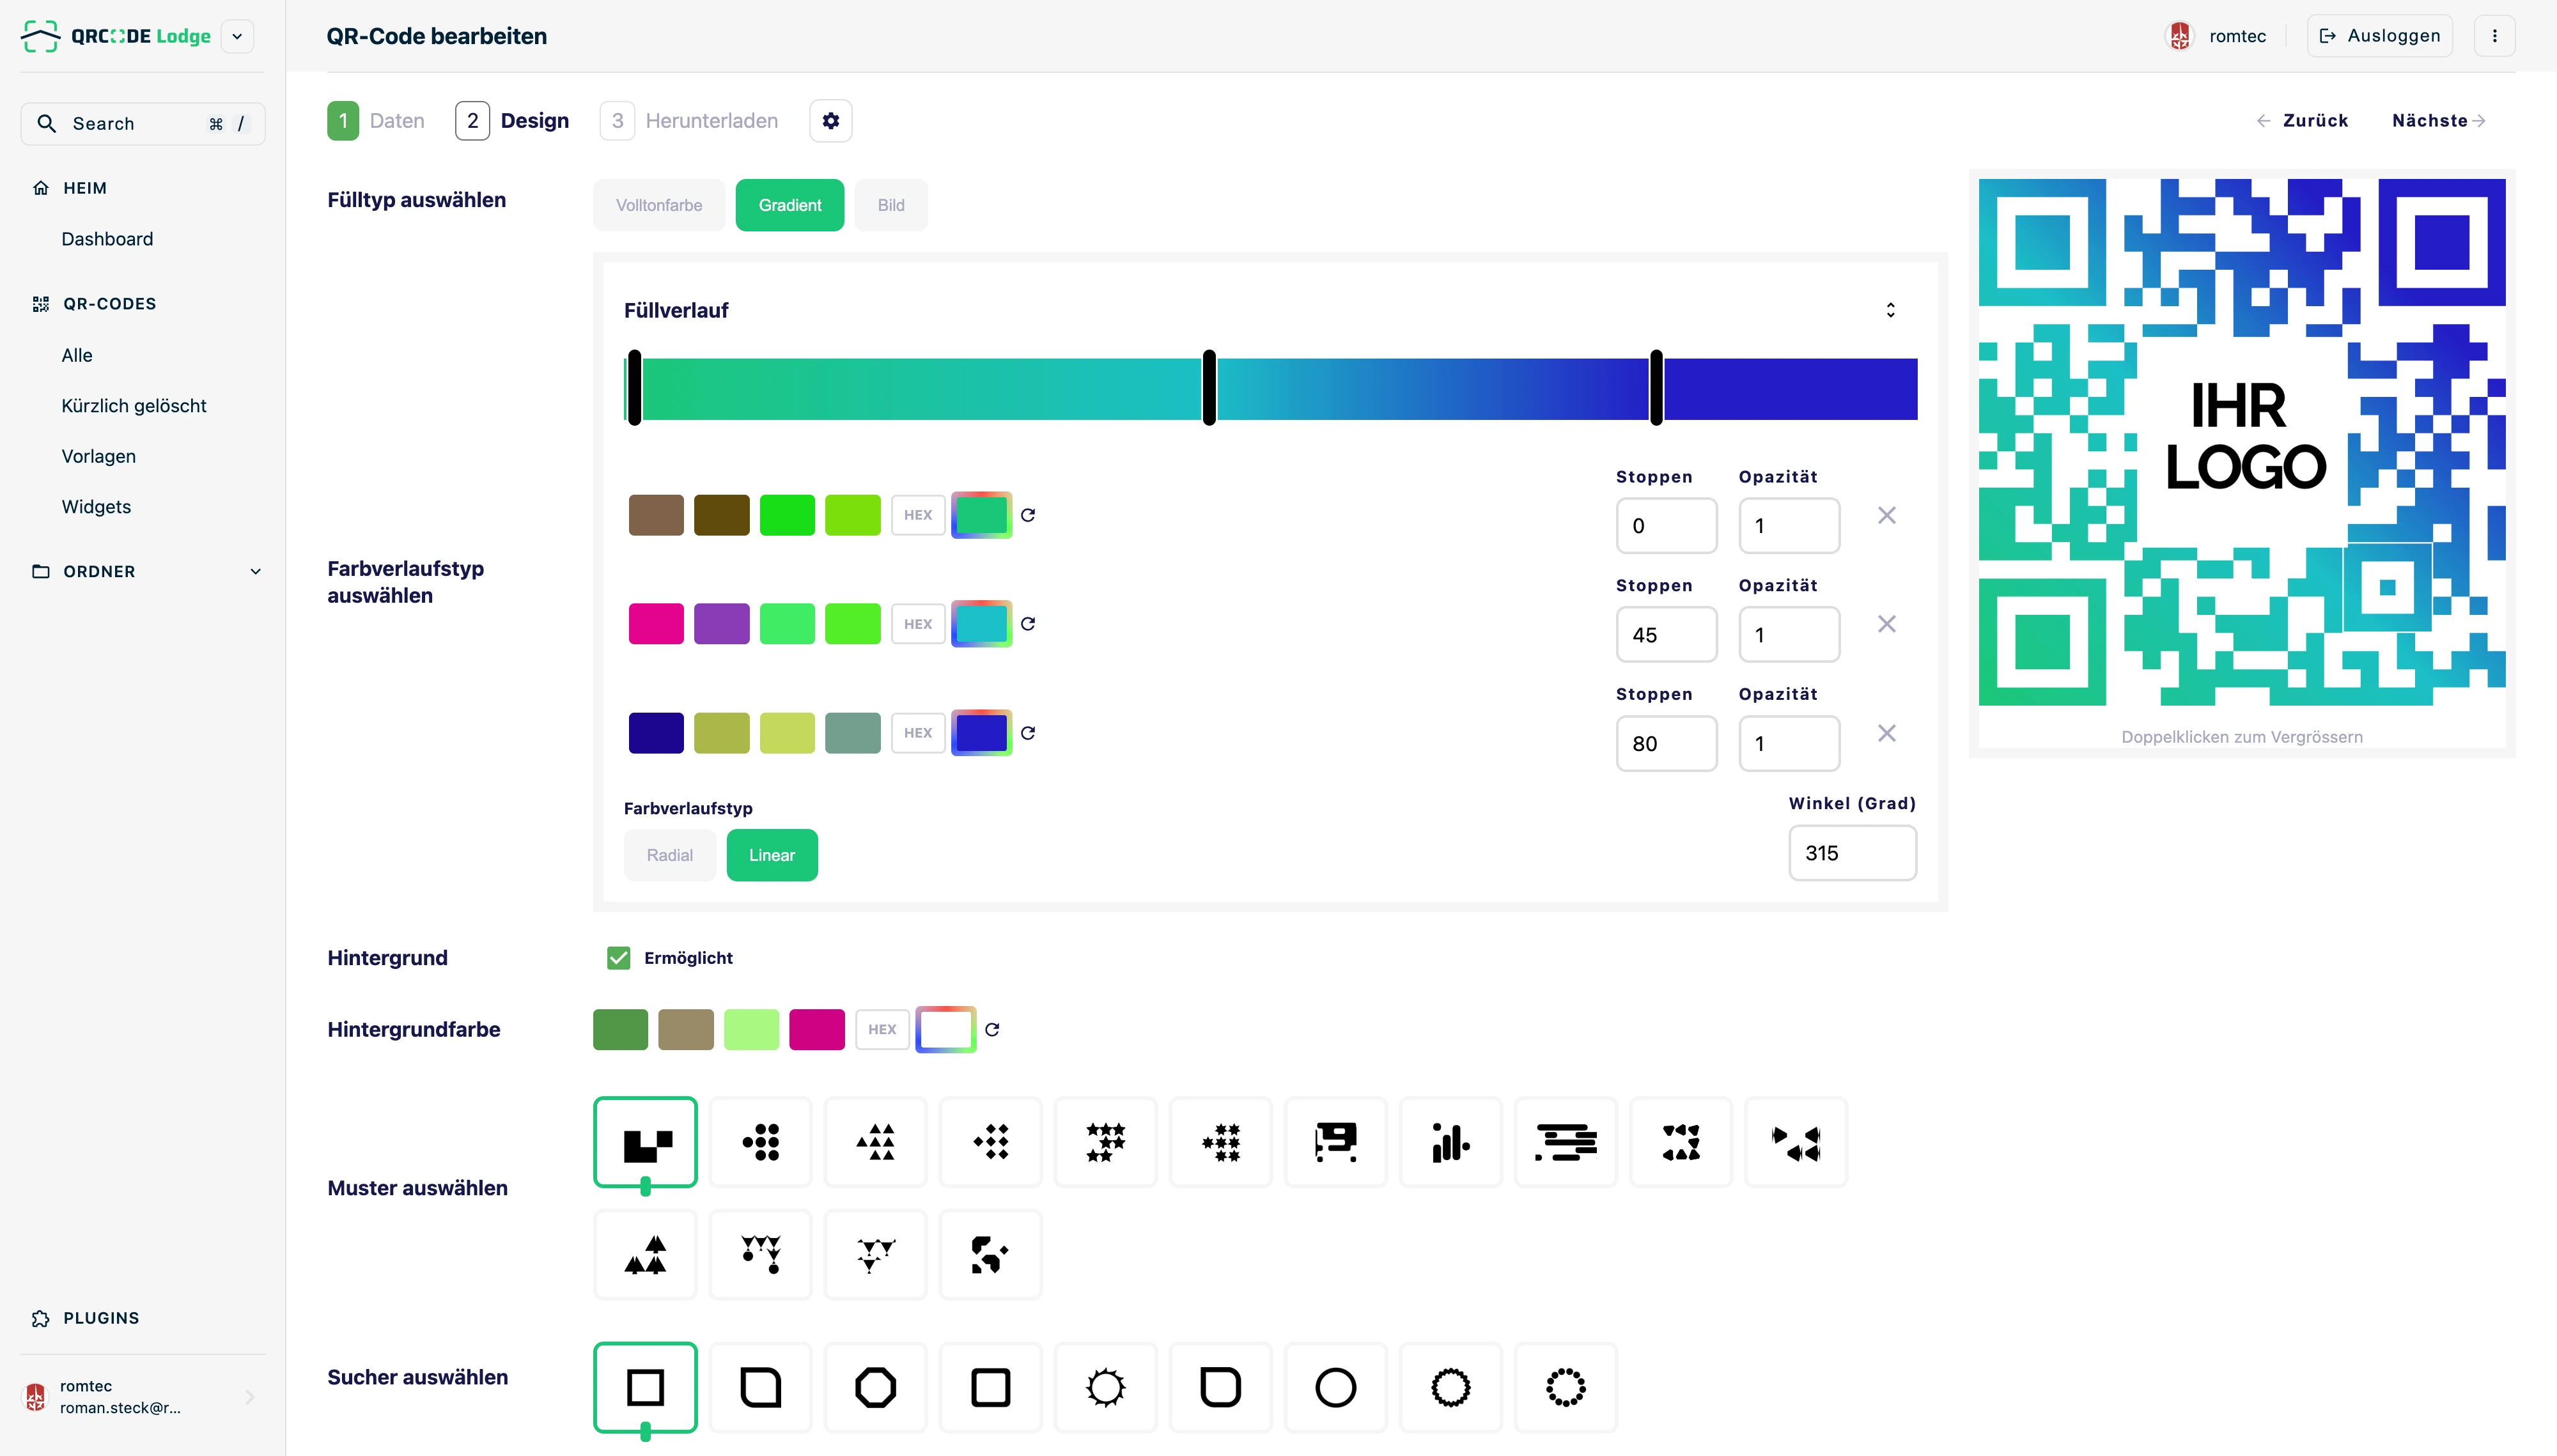Viewport: 2557px width, 1456px height.
Task: Open the workspace dropdown beside the logo
Action: [237, 36]
